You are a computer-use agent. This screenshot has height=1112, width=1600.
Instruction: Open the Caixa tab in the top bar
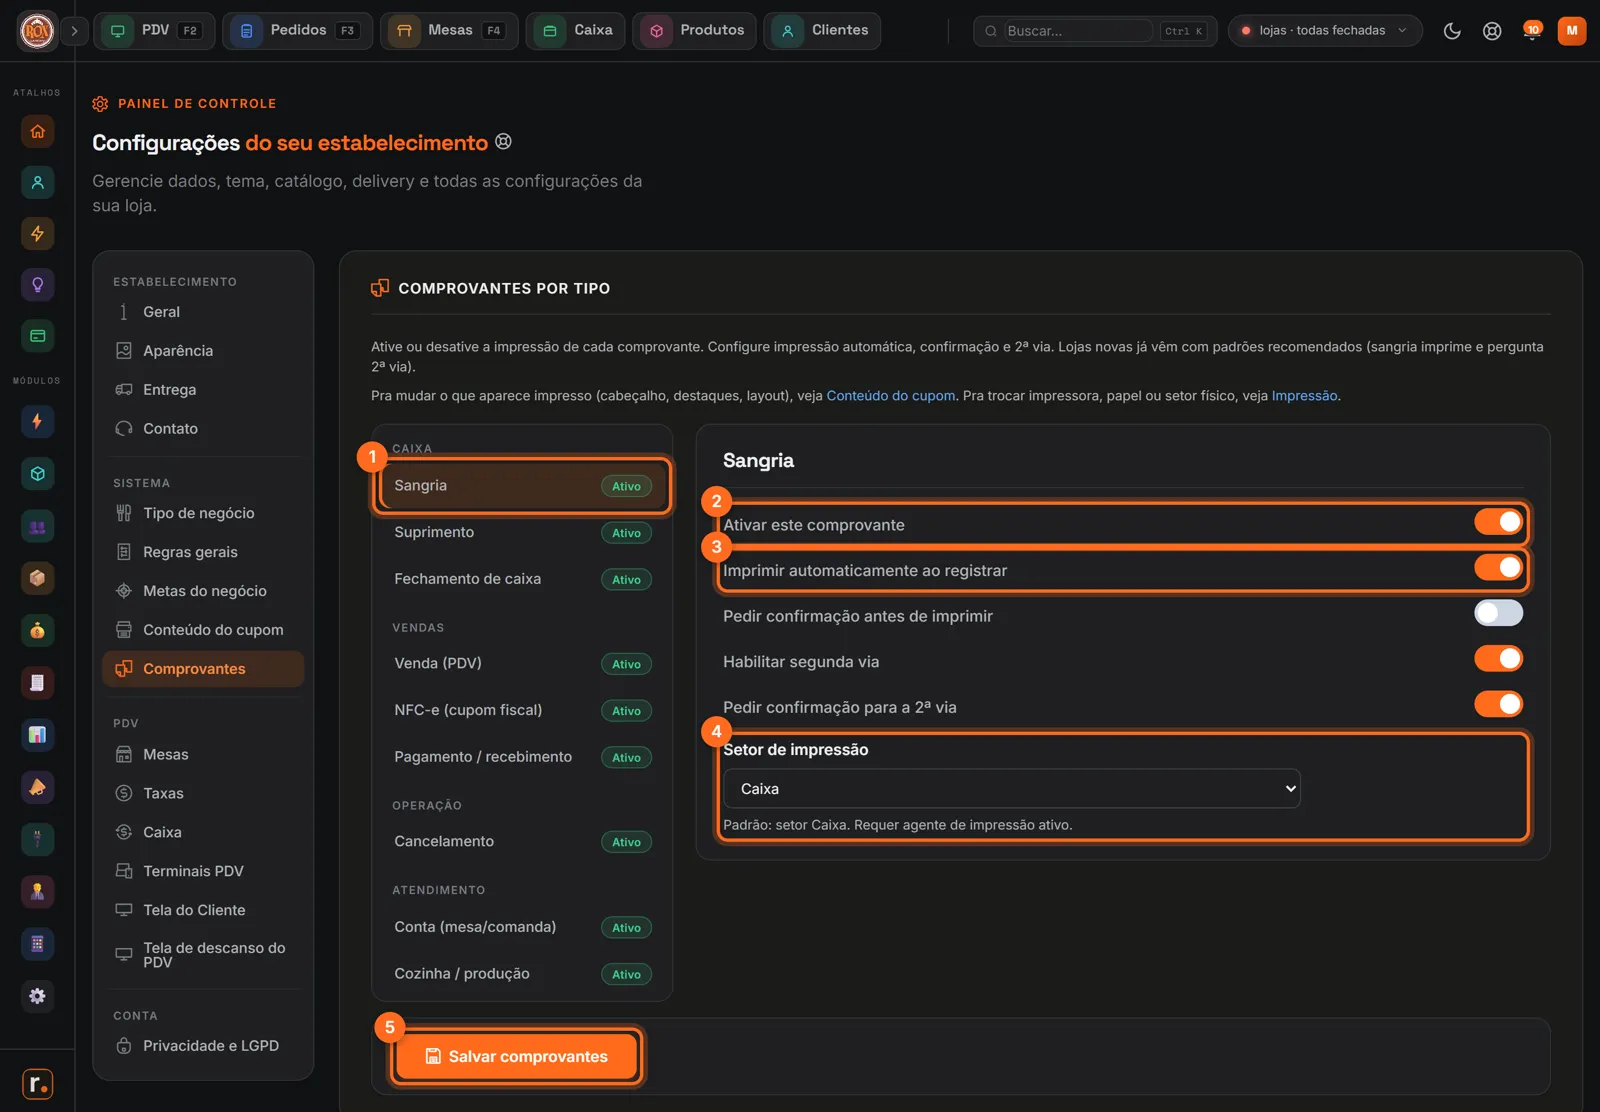pyautogui.click(x=576, y=31)
